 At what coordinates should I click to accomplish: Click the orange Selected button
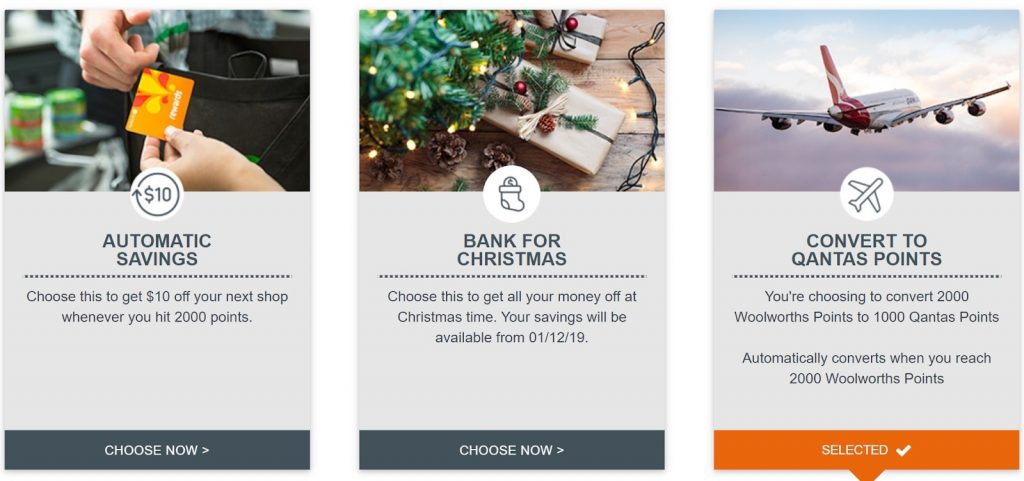pos(866,450)
